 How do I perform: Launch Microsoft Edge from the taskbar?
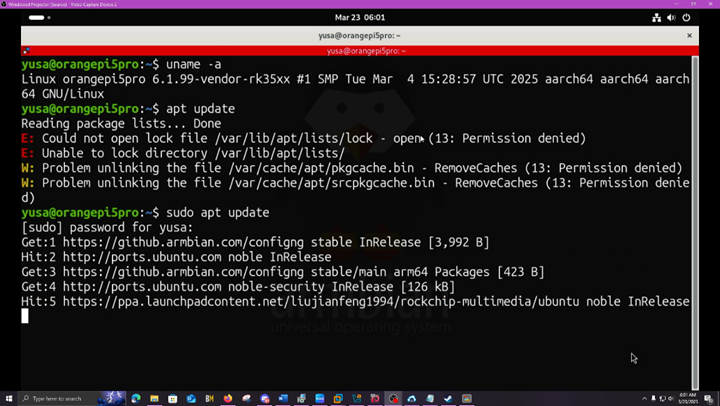(136, 398)
